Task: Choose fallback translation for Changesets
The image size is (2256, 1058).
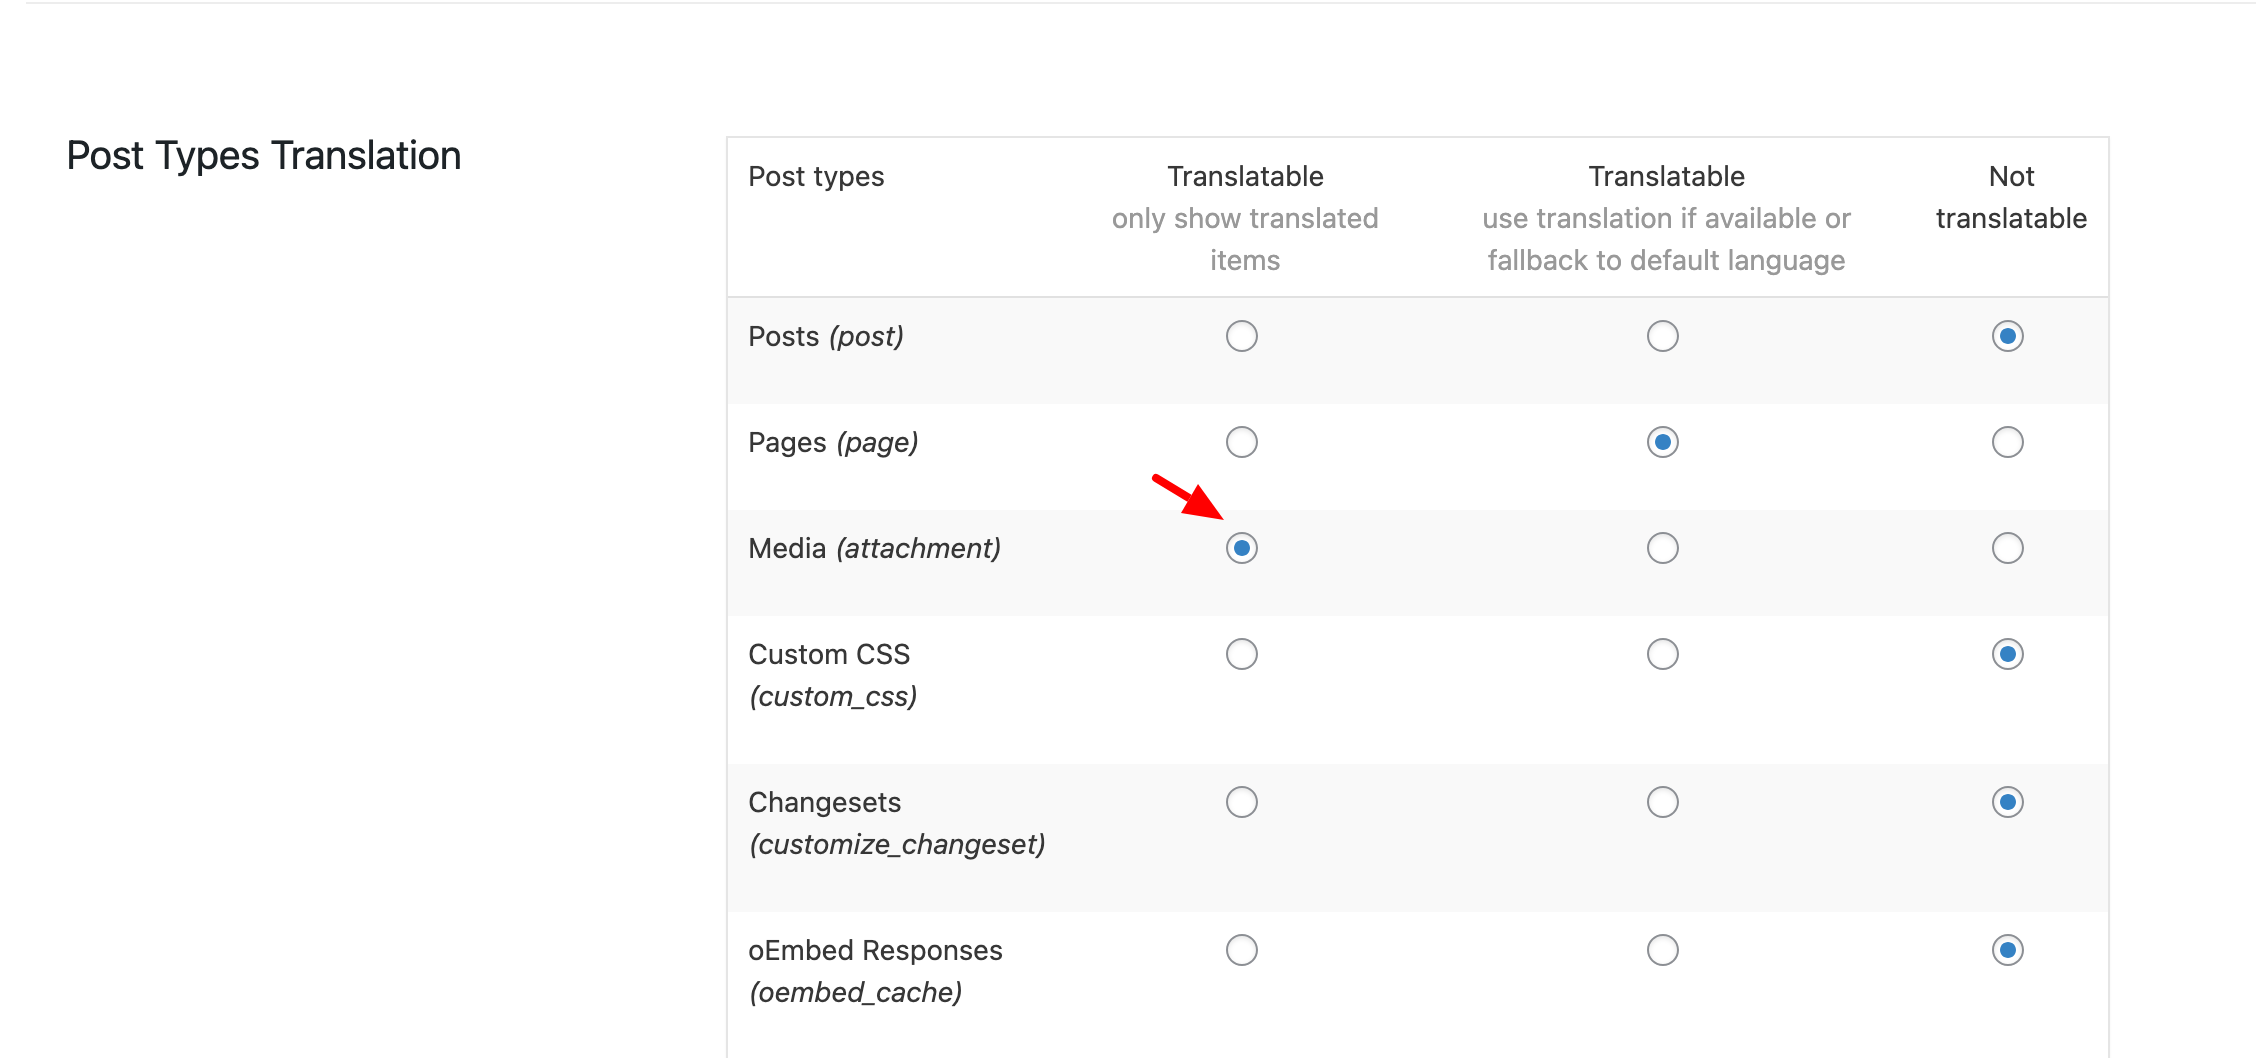Action: click(x=1663, y=802)
